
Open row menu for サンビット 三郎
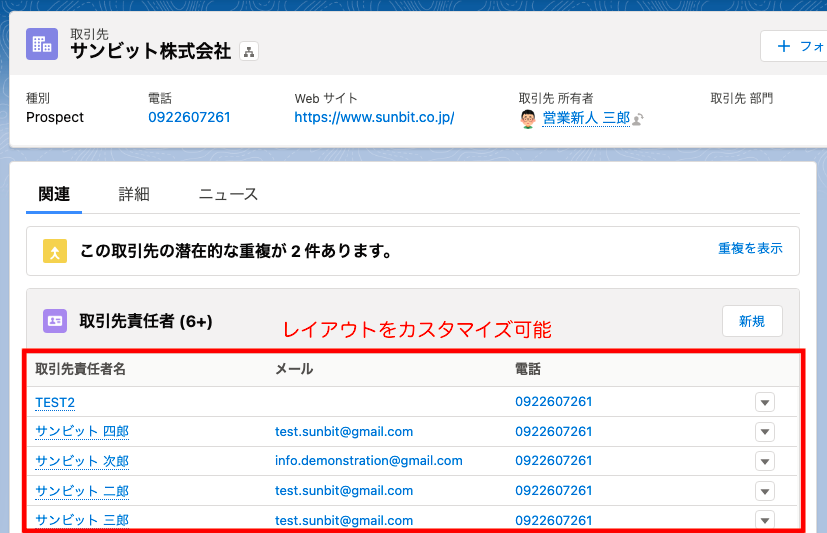pos(765,519)
